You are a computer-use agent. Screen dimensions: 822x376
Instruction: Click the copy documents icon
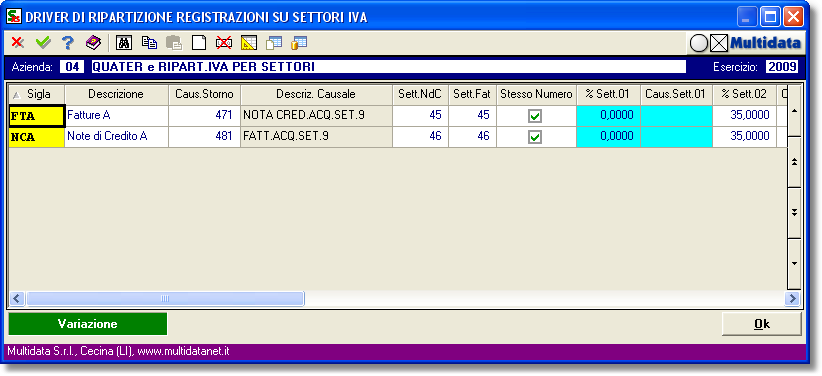click(x=149, y=42)
